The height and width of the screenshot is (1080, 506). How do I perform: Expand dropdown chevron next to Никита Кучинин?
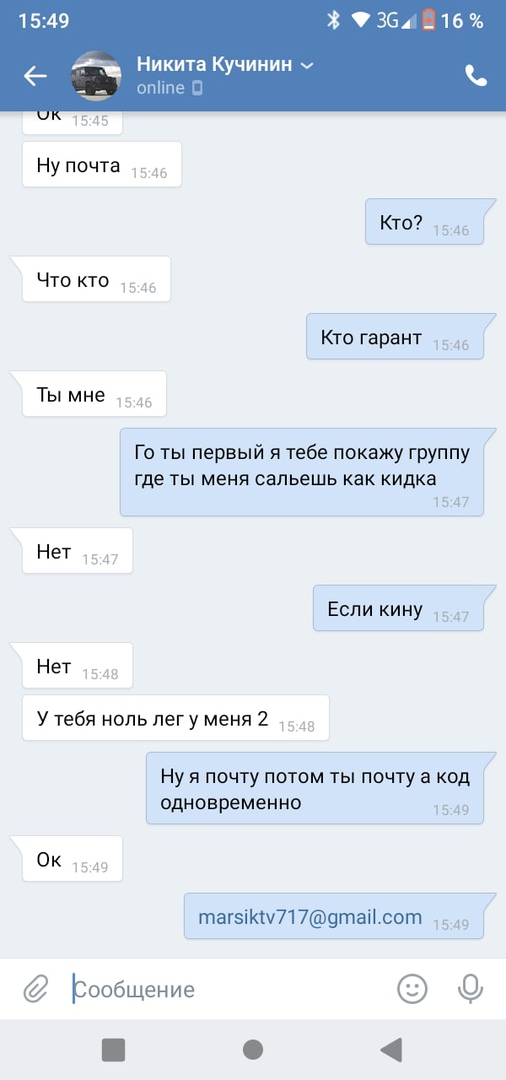click(x=307, y=65)
